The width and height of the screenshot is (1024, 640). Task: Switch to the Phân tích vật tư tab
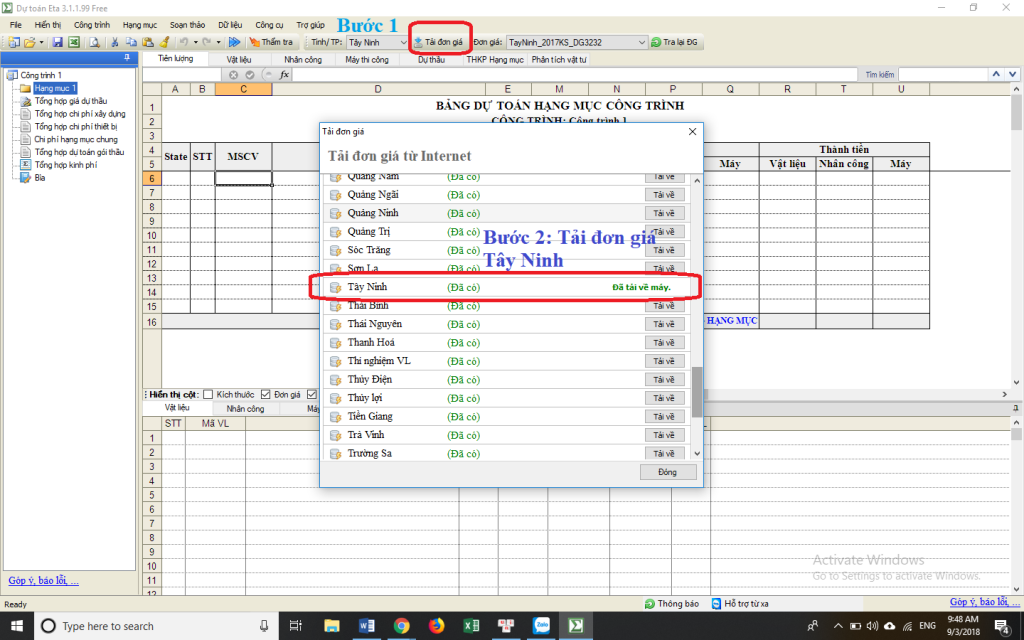tap(559, 60)
